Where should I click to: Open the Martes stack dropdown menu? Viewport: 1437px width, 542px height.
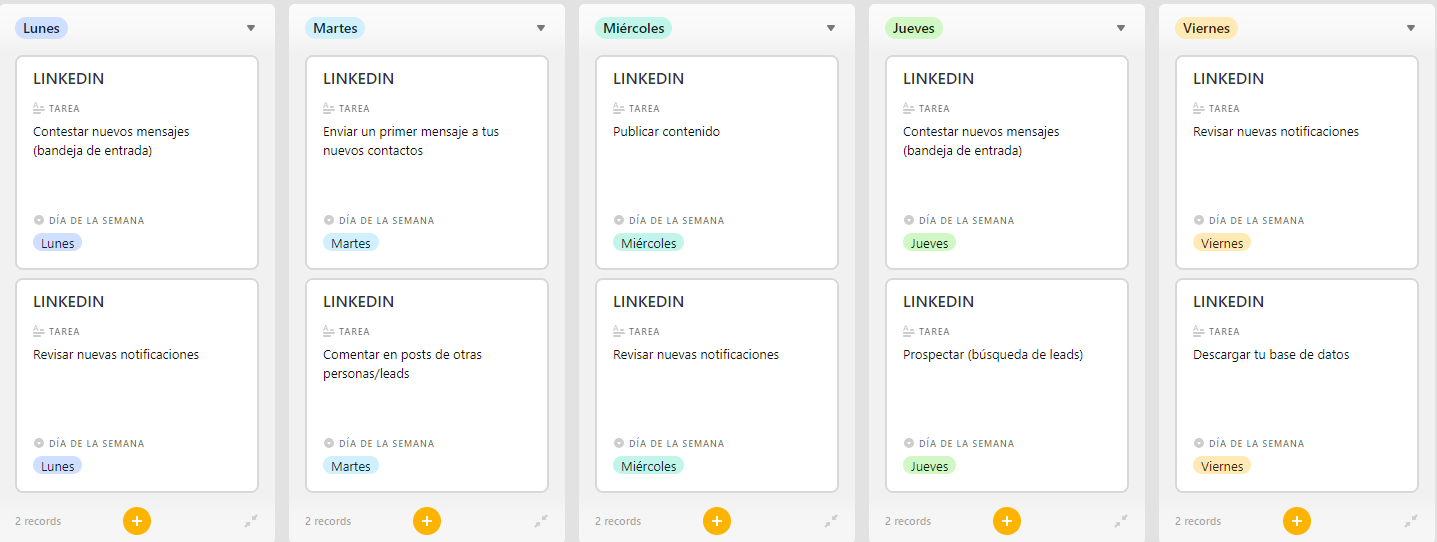541,28
